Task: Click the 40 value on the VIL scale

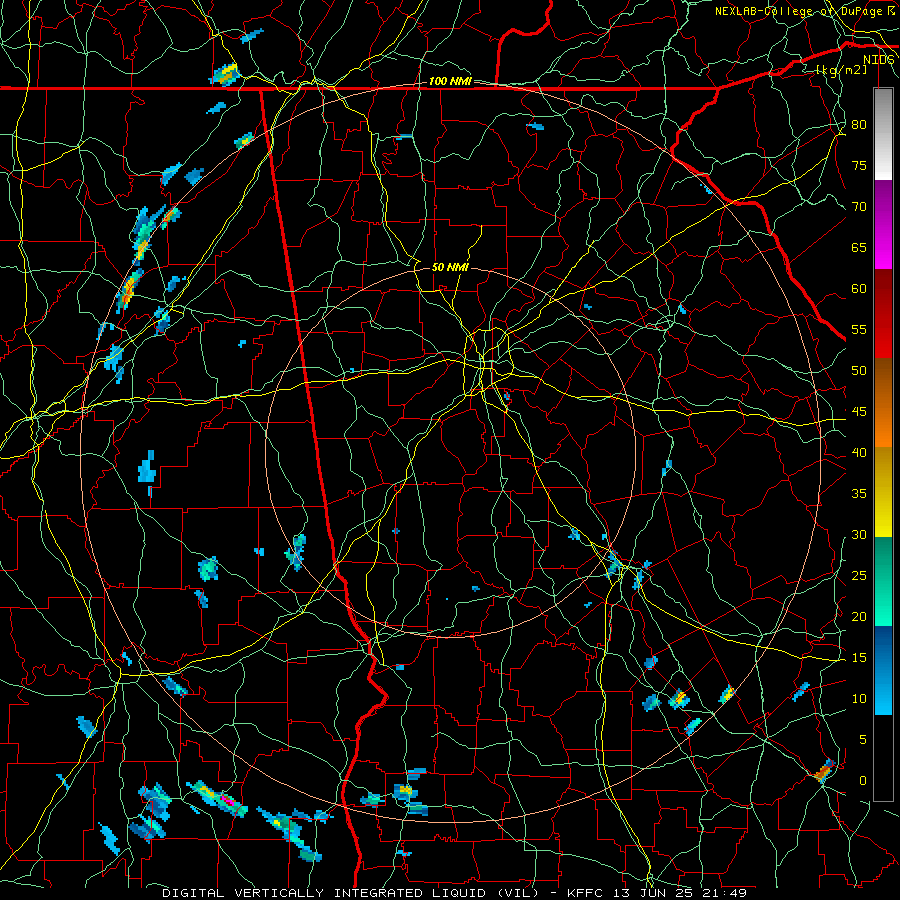Action: [x=859, y=453]
